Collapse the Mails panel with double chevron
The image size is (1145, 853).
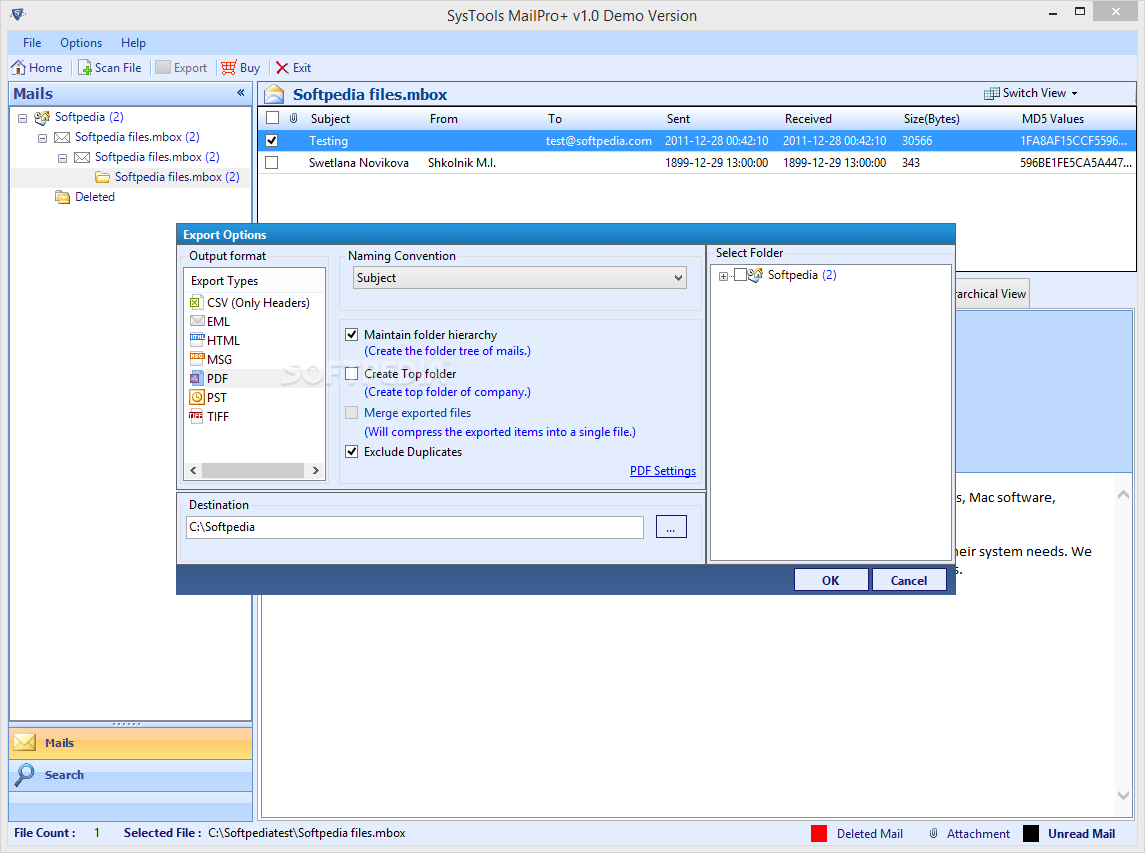[x=241, y=93]
